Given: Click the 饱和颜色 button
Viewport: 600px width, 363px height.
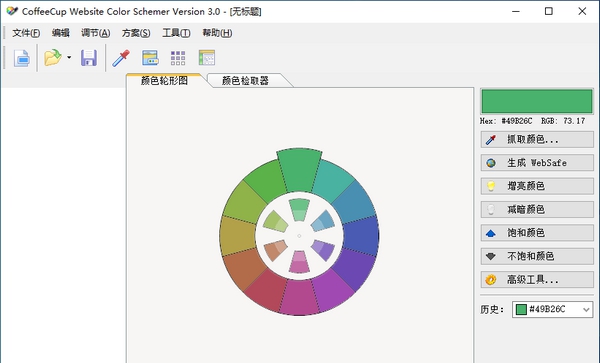Looking at the screenshot, I should click(x=537, y=233).
